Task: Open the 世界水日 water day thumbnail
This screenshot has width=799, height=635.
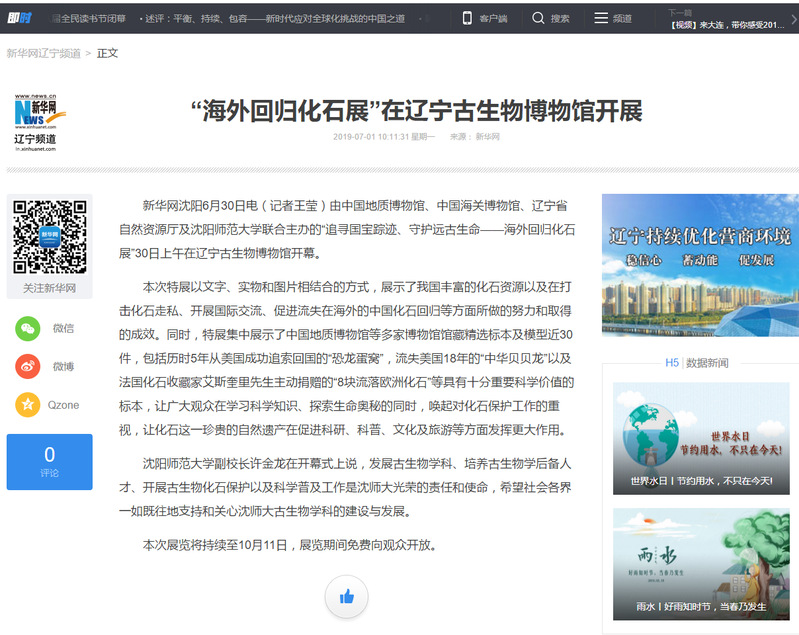Action: [x=700, y=438]
